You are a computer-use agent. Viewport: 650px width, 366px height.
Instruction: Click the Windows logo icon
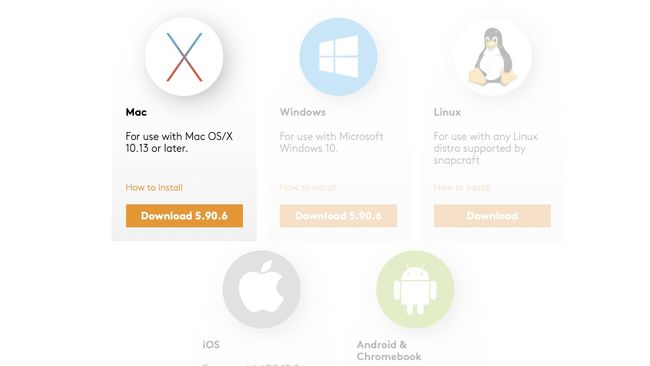pyautogui.click(x=338, y=57)
